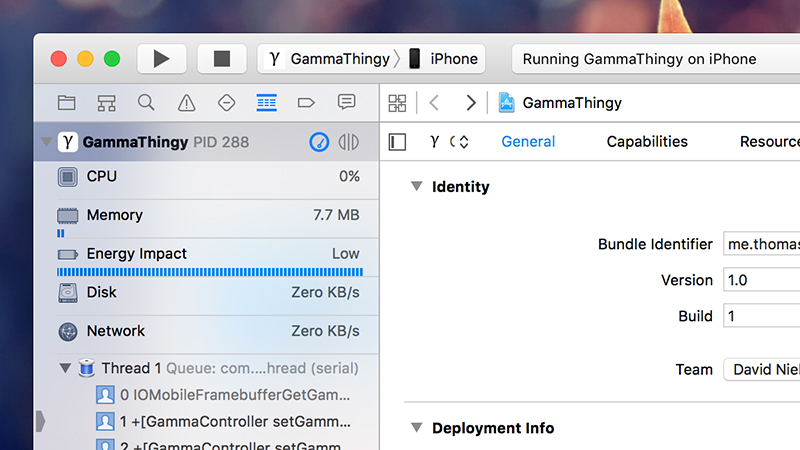Image resolution: width=800 pixels, height=450 pixels.
Task: Open the Report navigator speech bubble icon
Action: coord(346,102)
